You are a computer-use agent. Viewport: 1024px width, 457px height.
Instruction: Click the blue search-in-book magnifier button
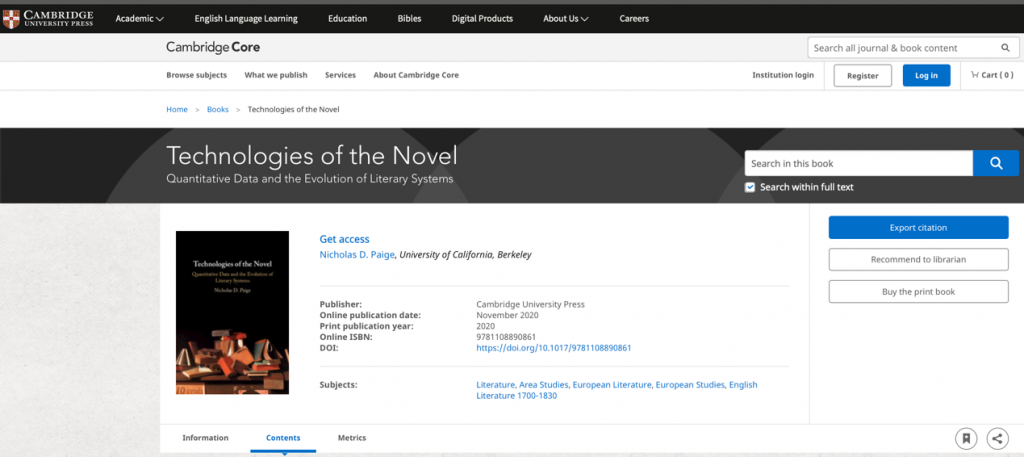(995, 163)
